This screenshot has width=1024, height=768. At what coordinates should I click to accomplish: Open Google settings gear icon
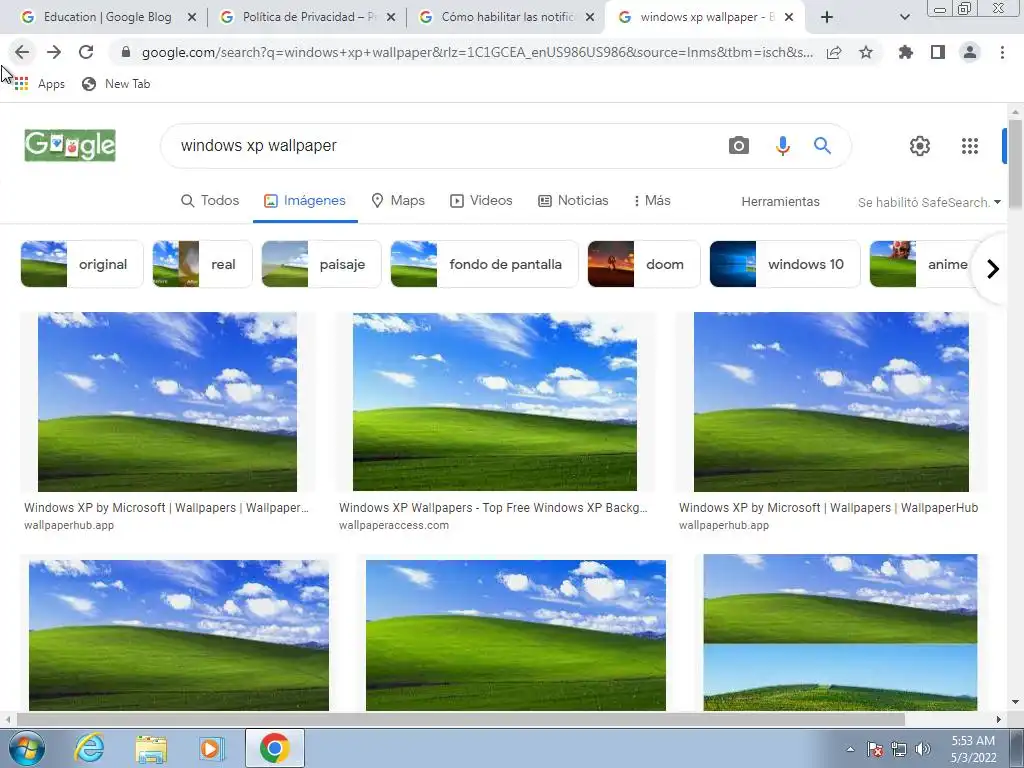coord(920,146)
